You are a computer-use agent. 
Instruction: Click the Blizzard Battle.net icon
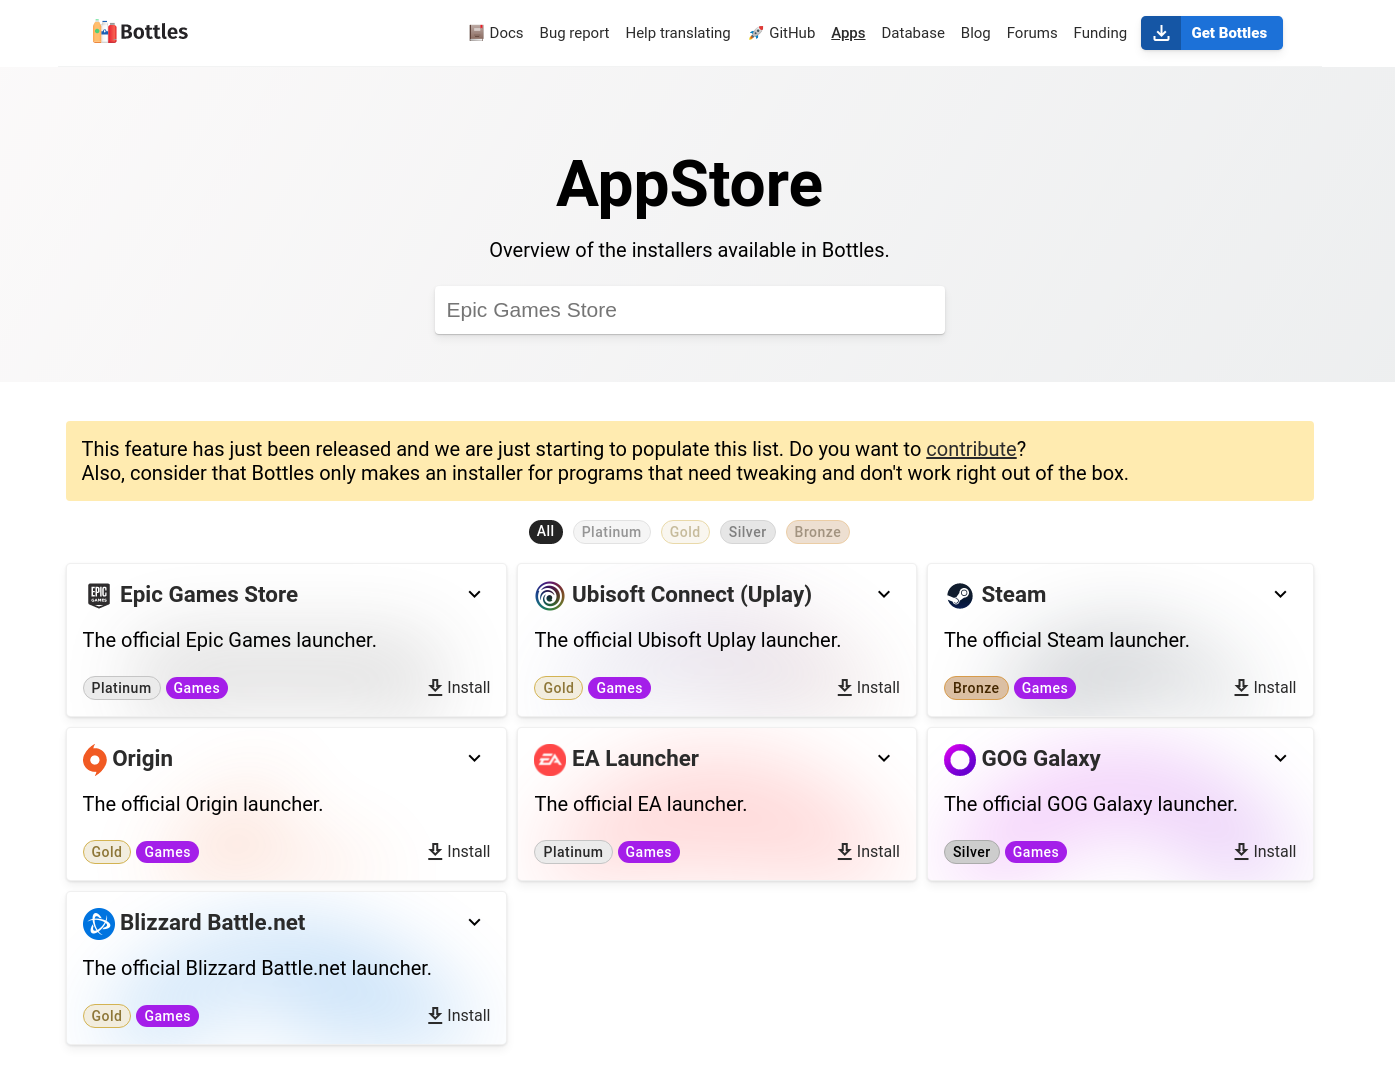[x=99, y=923]
